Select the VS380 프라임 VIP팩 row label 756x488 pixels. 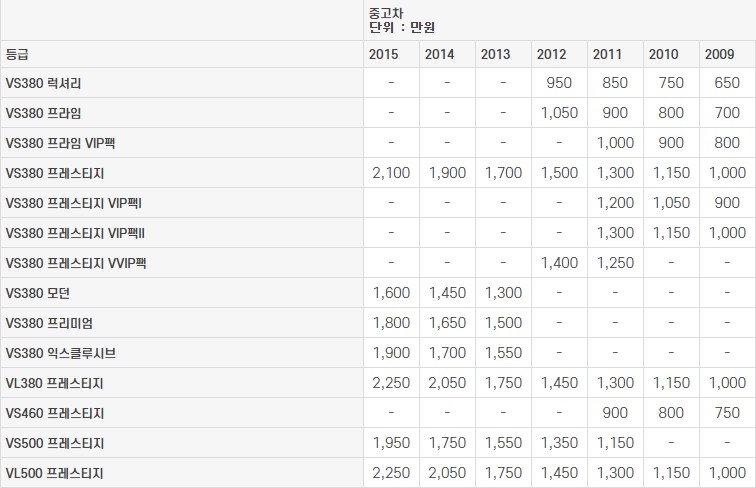pyautogui.click(x=60, y=144)
